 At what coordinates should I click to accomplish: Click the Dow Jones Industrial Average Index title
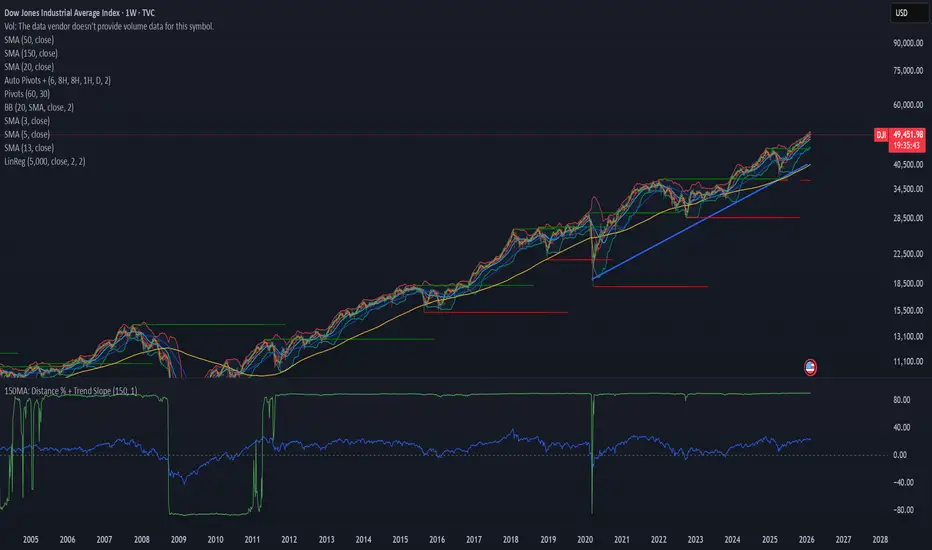coord(80,12)
